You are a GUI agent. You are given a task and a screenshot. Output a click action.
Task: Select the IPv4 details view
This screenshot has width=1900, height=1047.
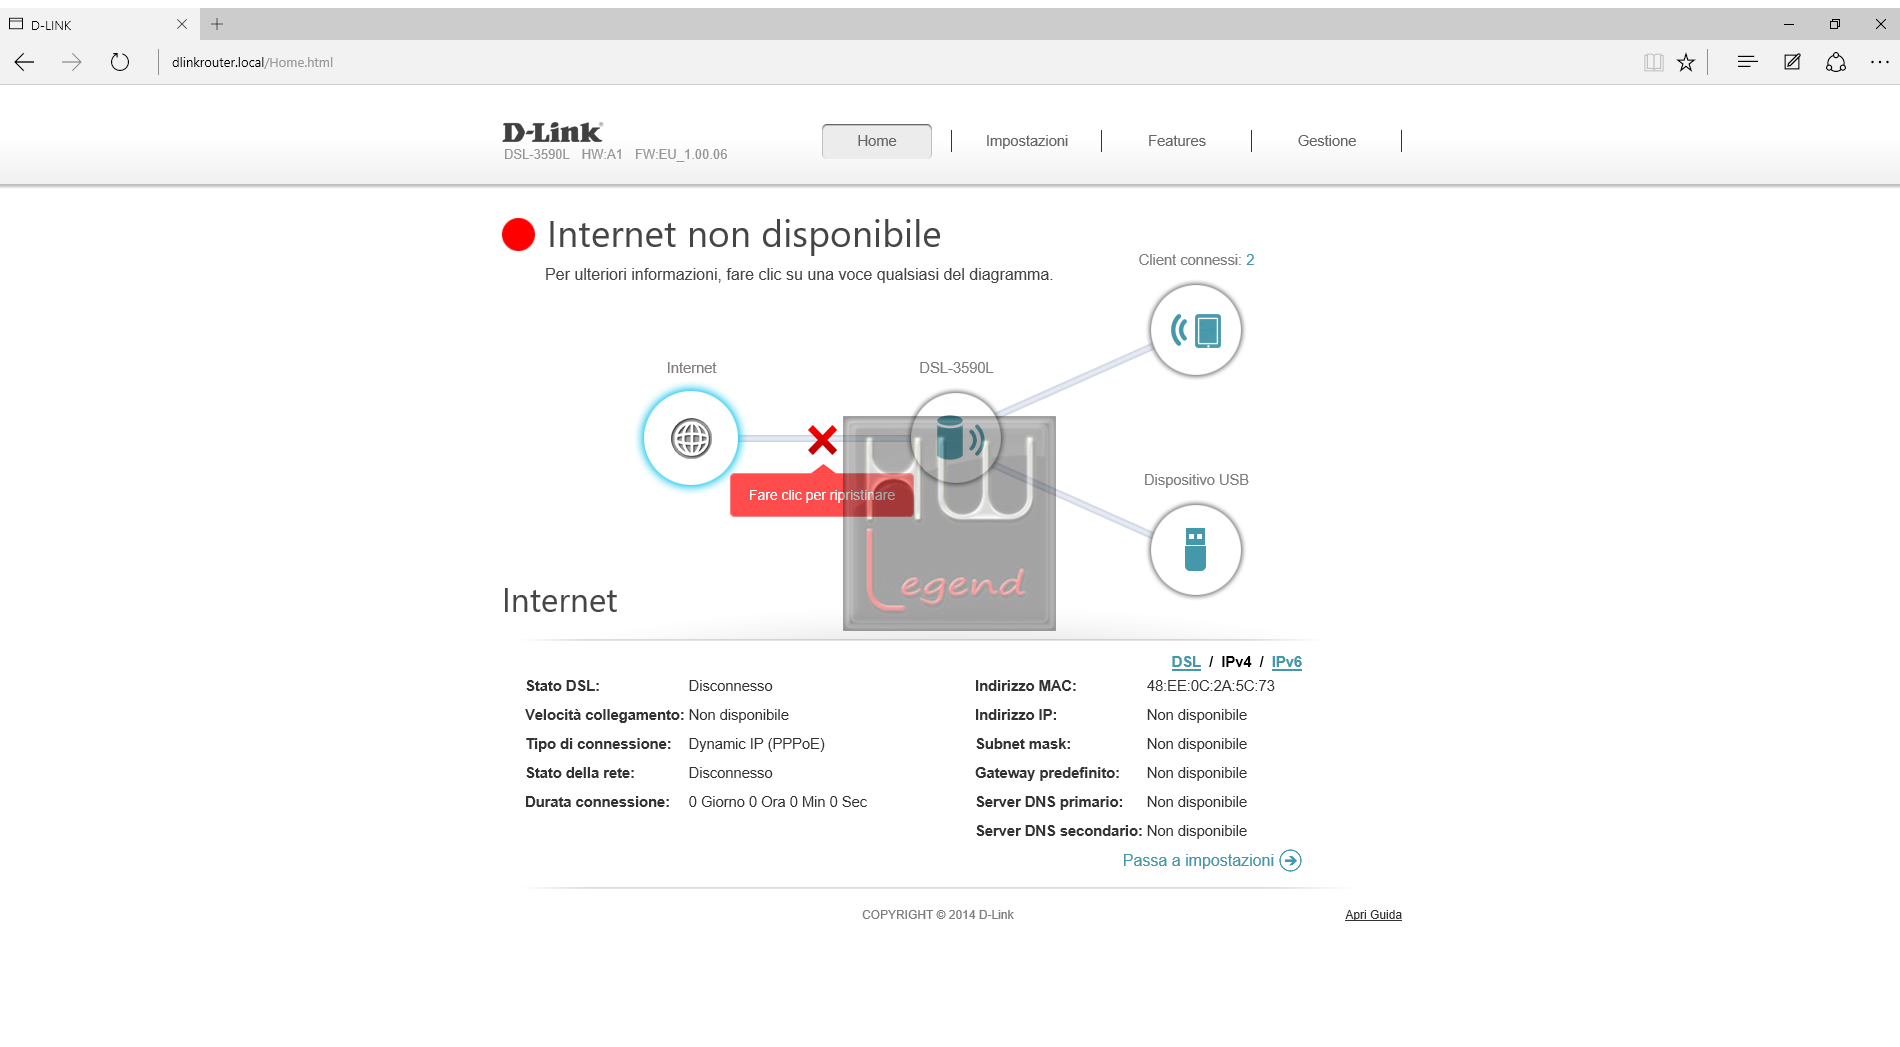pyautogui.click(x=1236, y=662)
